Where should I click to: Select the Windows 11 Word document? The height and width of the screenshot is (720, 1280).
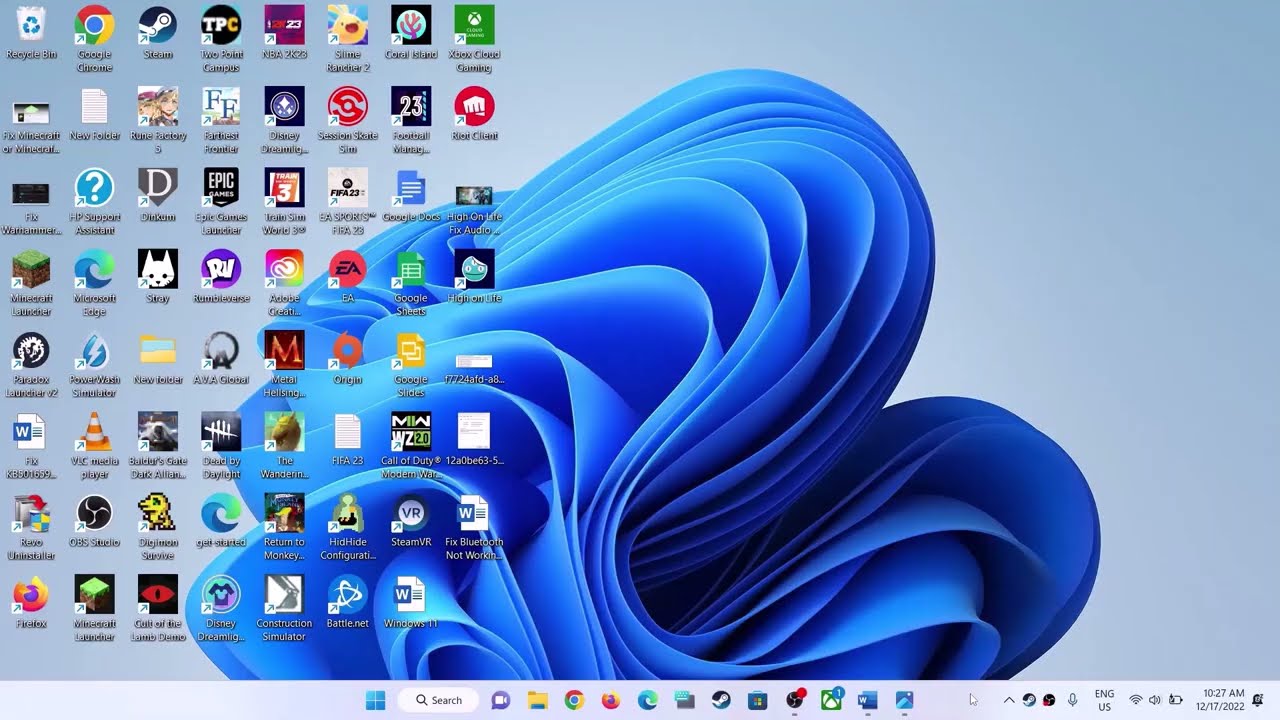[x=411, y=602]
